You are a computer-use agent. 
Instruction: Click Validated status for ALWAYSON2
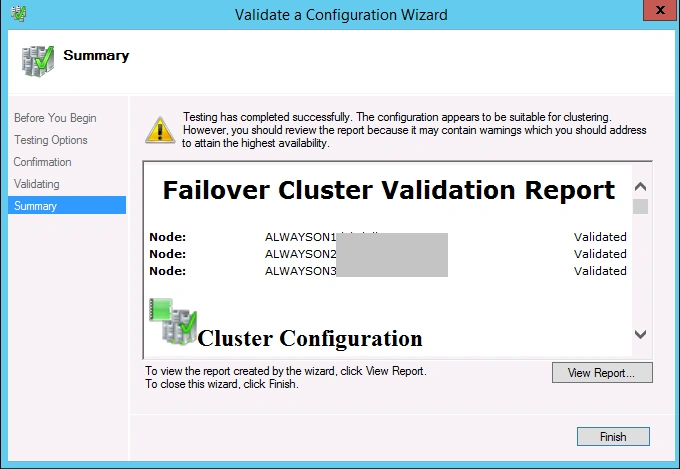coord(600,254)
